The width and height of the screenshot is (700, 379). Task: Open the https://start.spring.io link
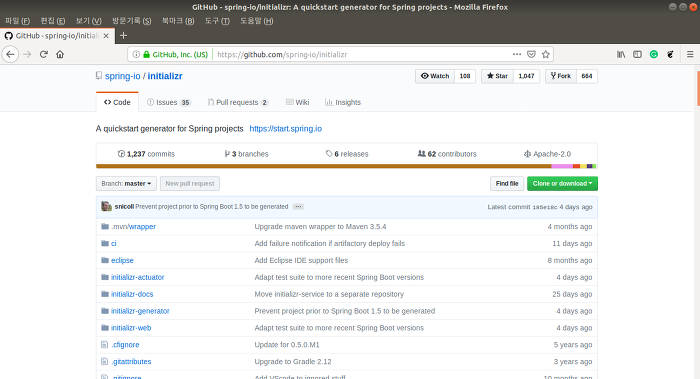click(286, 129)
